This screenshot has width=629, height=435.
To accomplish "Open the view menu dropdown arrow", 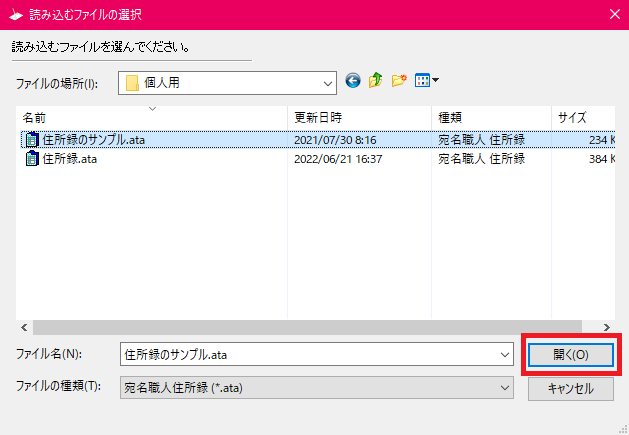I will (x=436, y=80).
